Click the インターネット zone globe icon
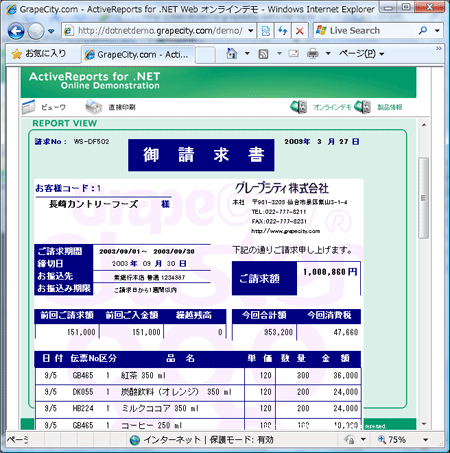Screen dimensions: 450x453 (x=135, y=440)
